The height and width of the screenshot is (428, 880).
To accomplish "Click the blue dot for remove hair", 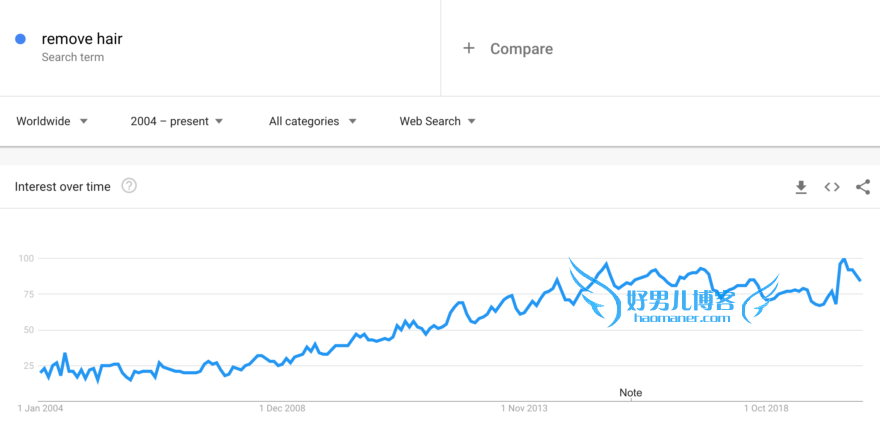I will [21, 39].
